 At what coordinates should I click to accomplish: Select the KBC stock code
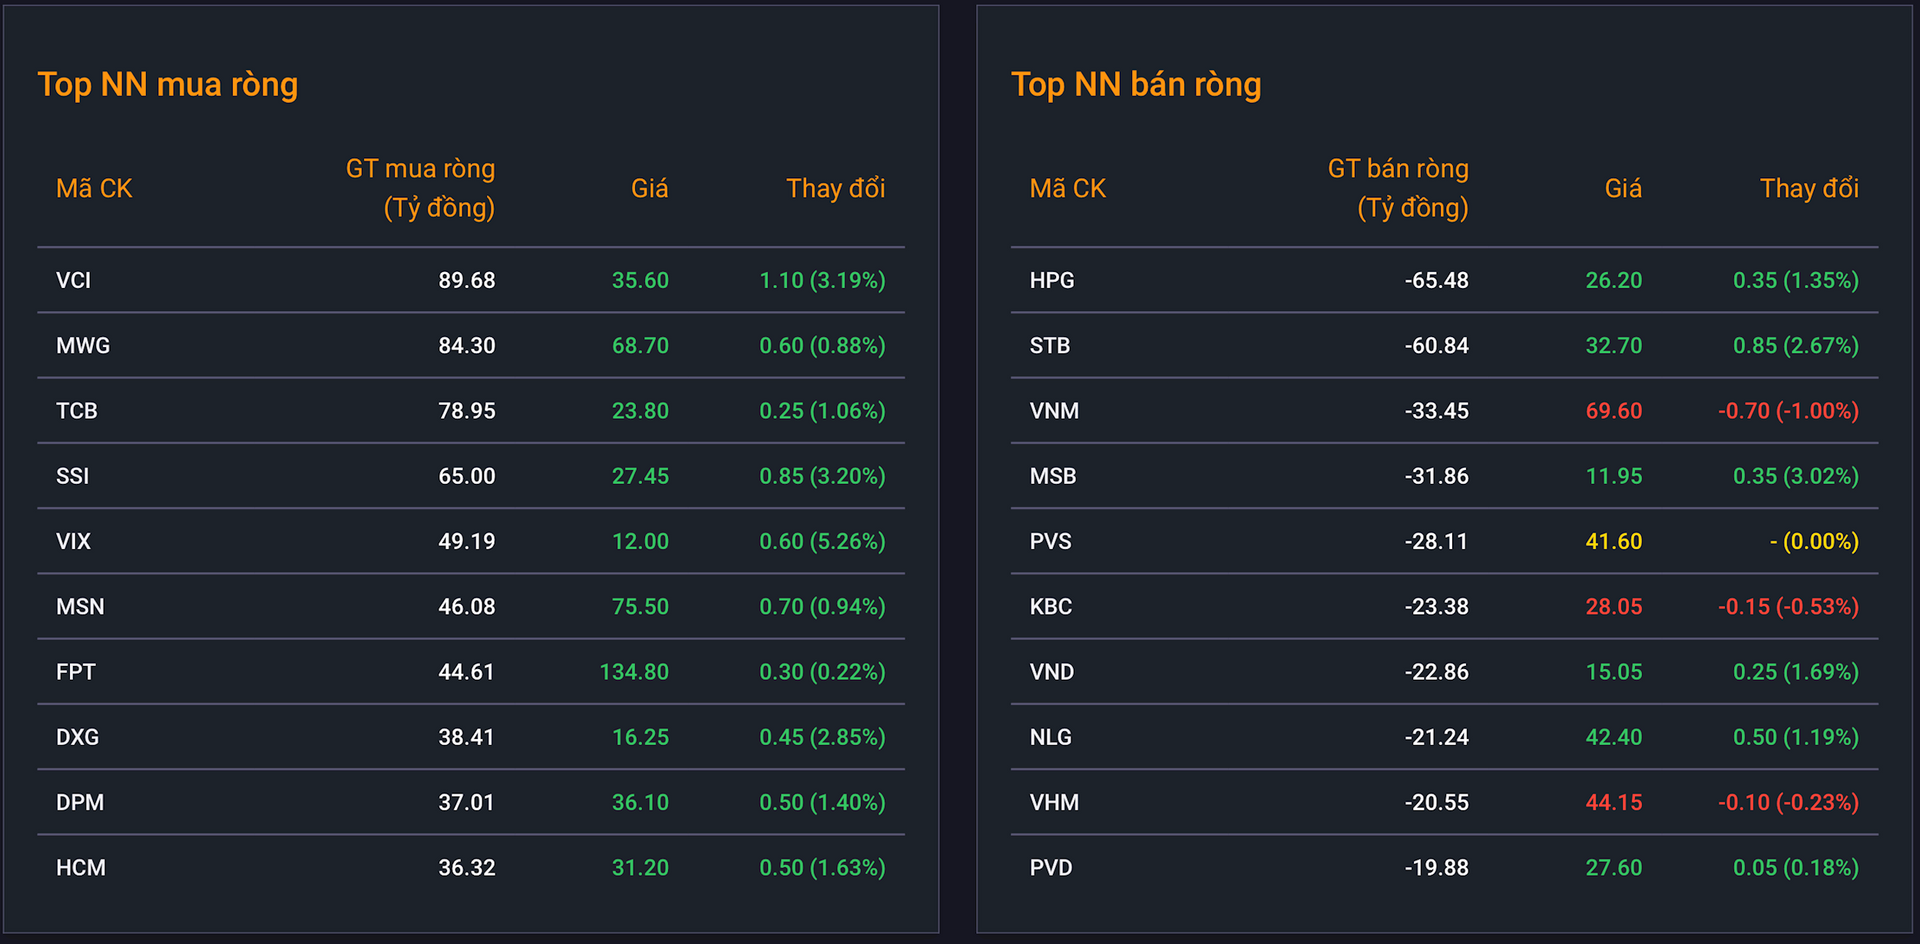tap(1051, 607)
